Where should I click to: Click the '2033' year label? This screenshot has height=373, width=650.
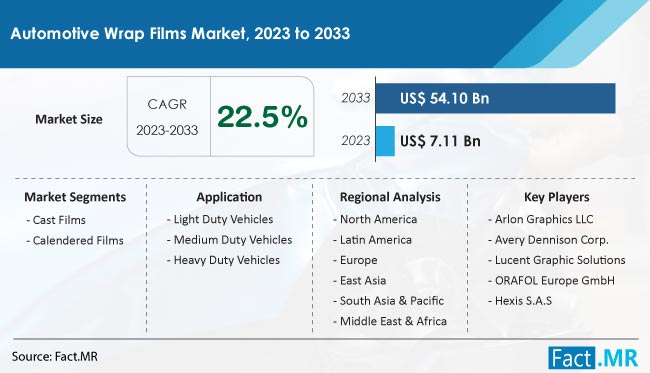click(356, 98)
